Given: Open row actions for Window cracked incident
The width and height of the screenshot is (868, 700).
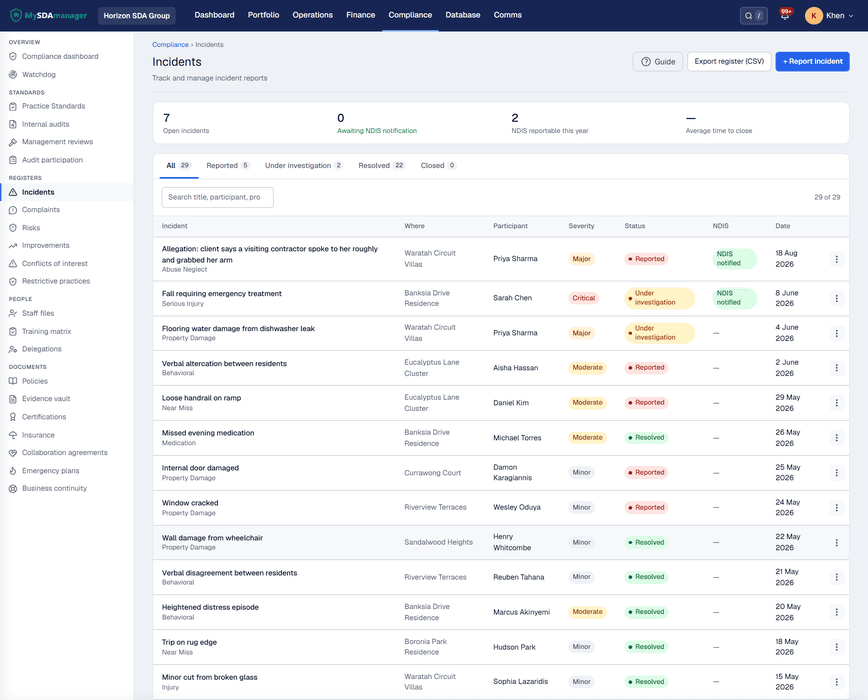Looking at the screenshot, I should coord(836,507).
